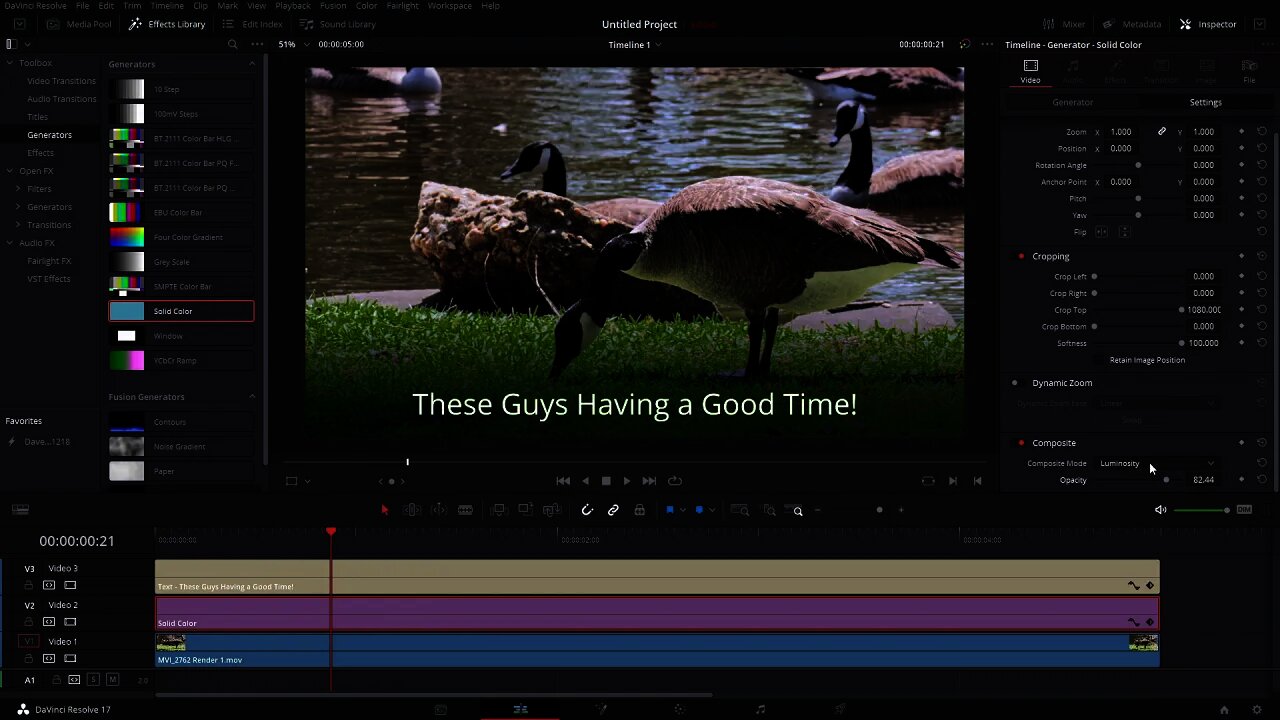Toggle the loop playback button

675,481
